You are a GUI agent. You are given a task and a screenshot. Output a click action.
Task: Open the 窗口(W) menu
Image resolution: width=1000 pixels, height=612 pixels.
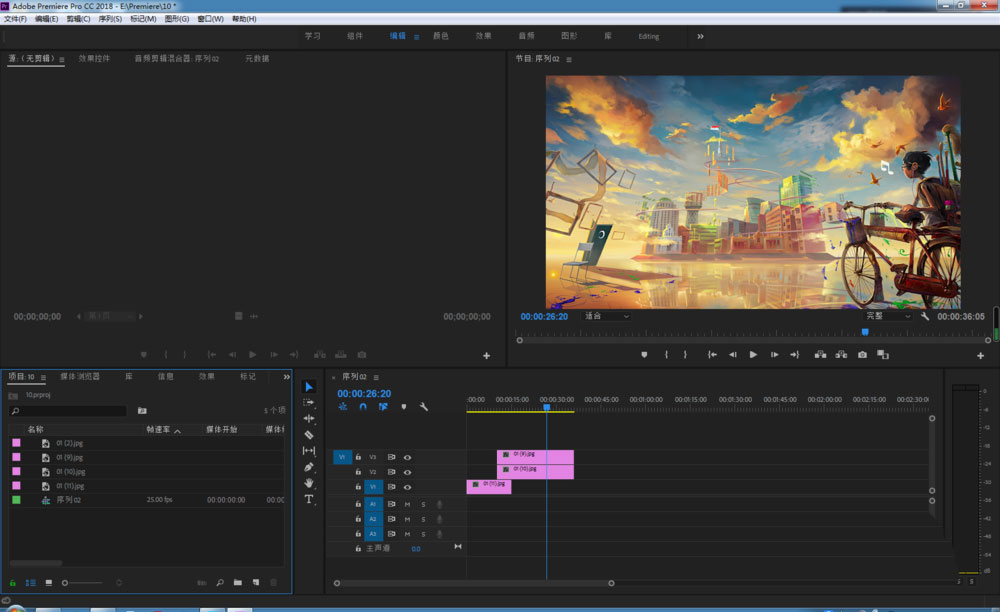[x=210, y=19]
